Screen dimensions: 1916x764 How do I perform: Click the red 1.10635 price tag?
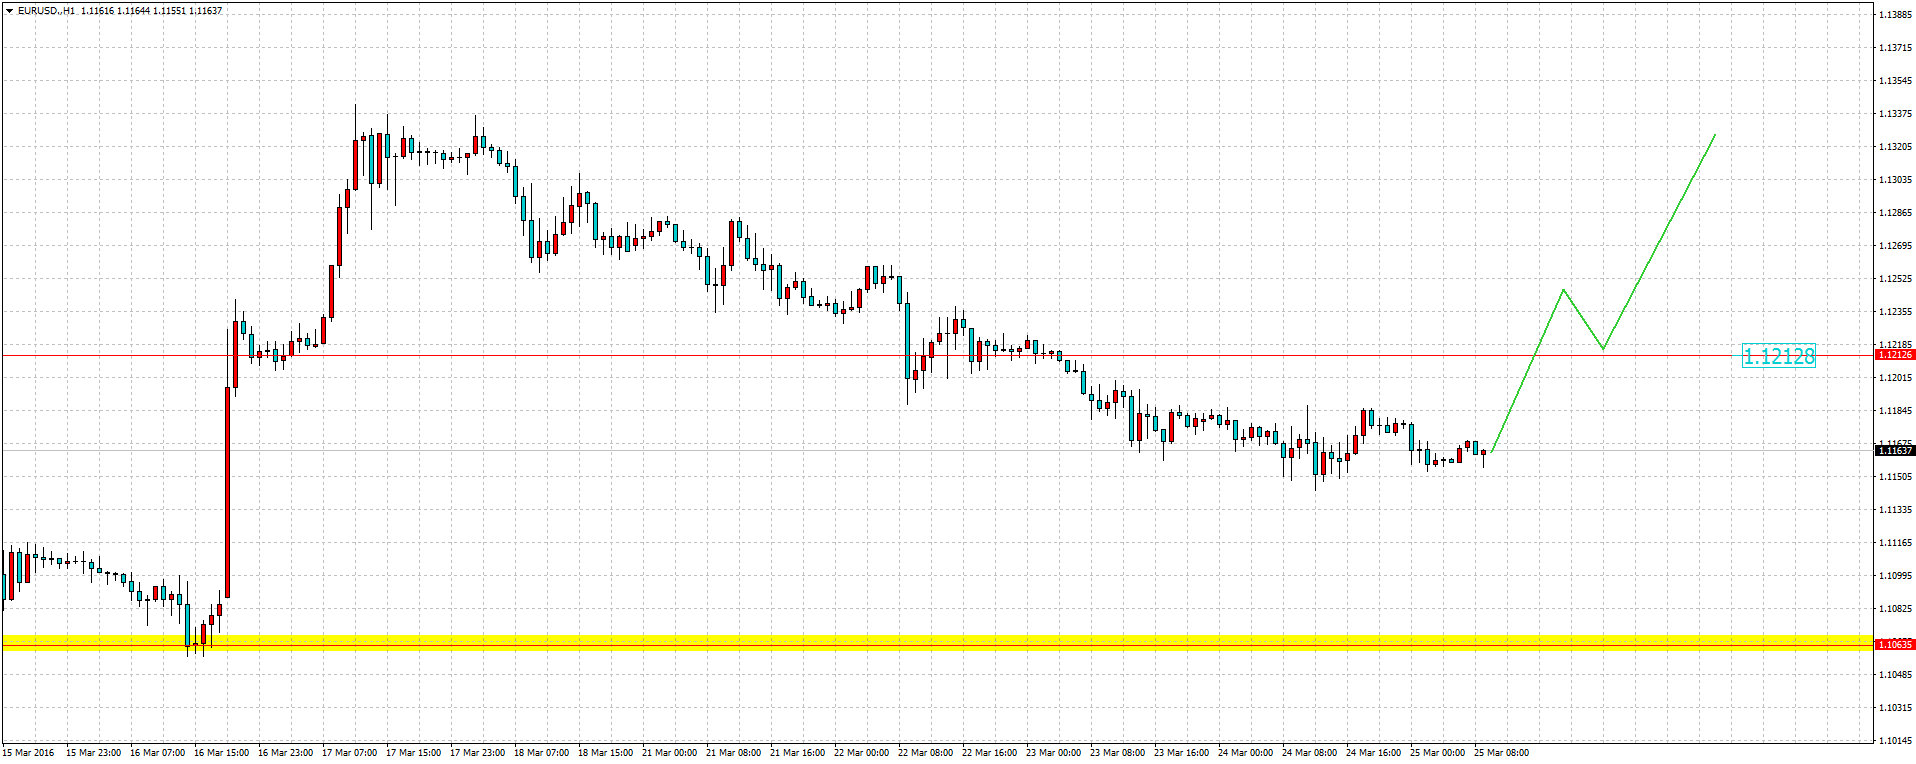pos(1894,645)
